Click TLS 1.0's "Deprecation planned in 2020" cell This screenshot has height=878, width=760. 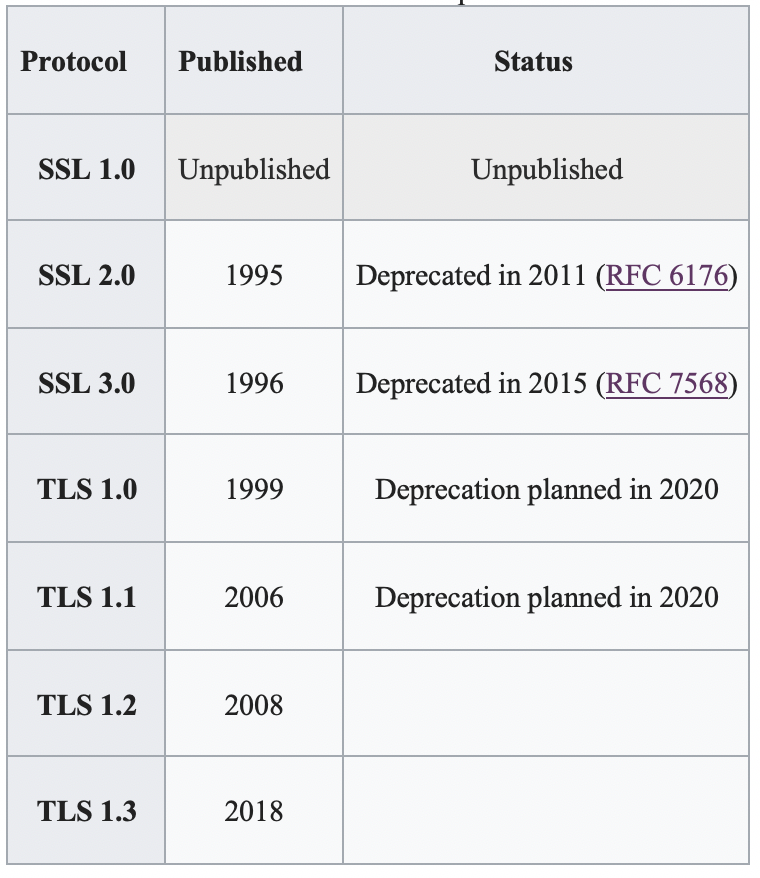pos(546,489)
